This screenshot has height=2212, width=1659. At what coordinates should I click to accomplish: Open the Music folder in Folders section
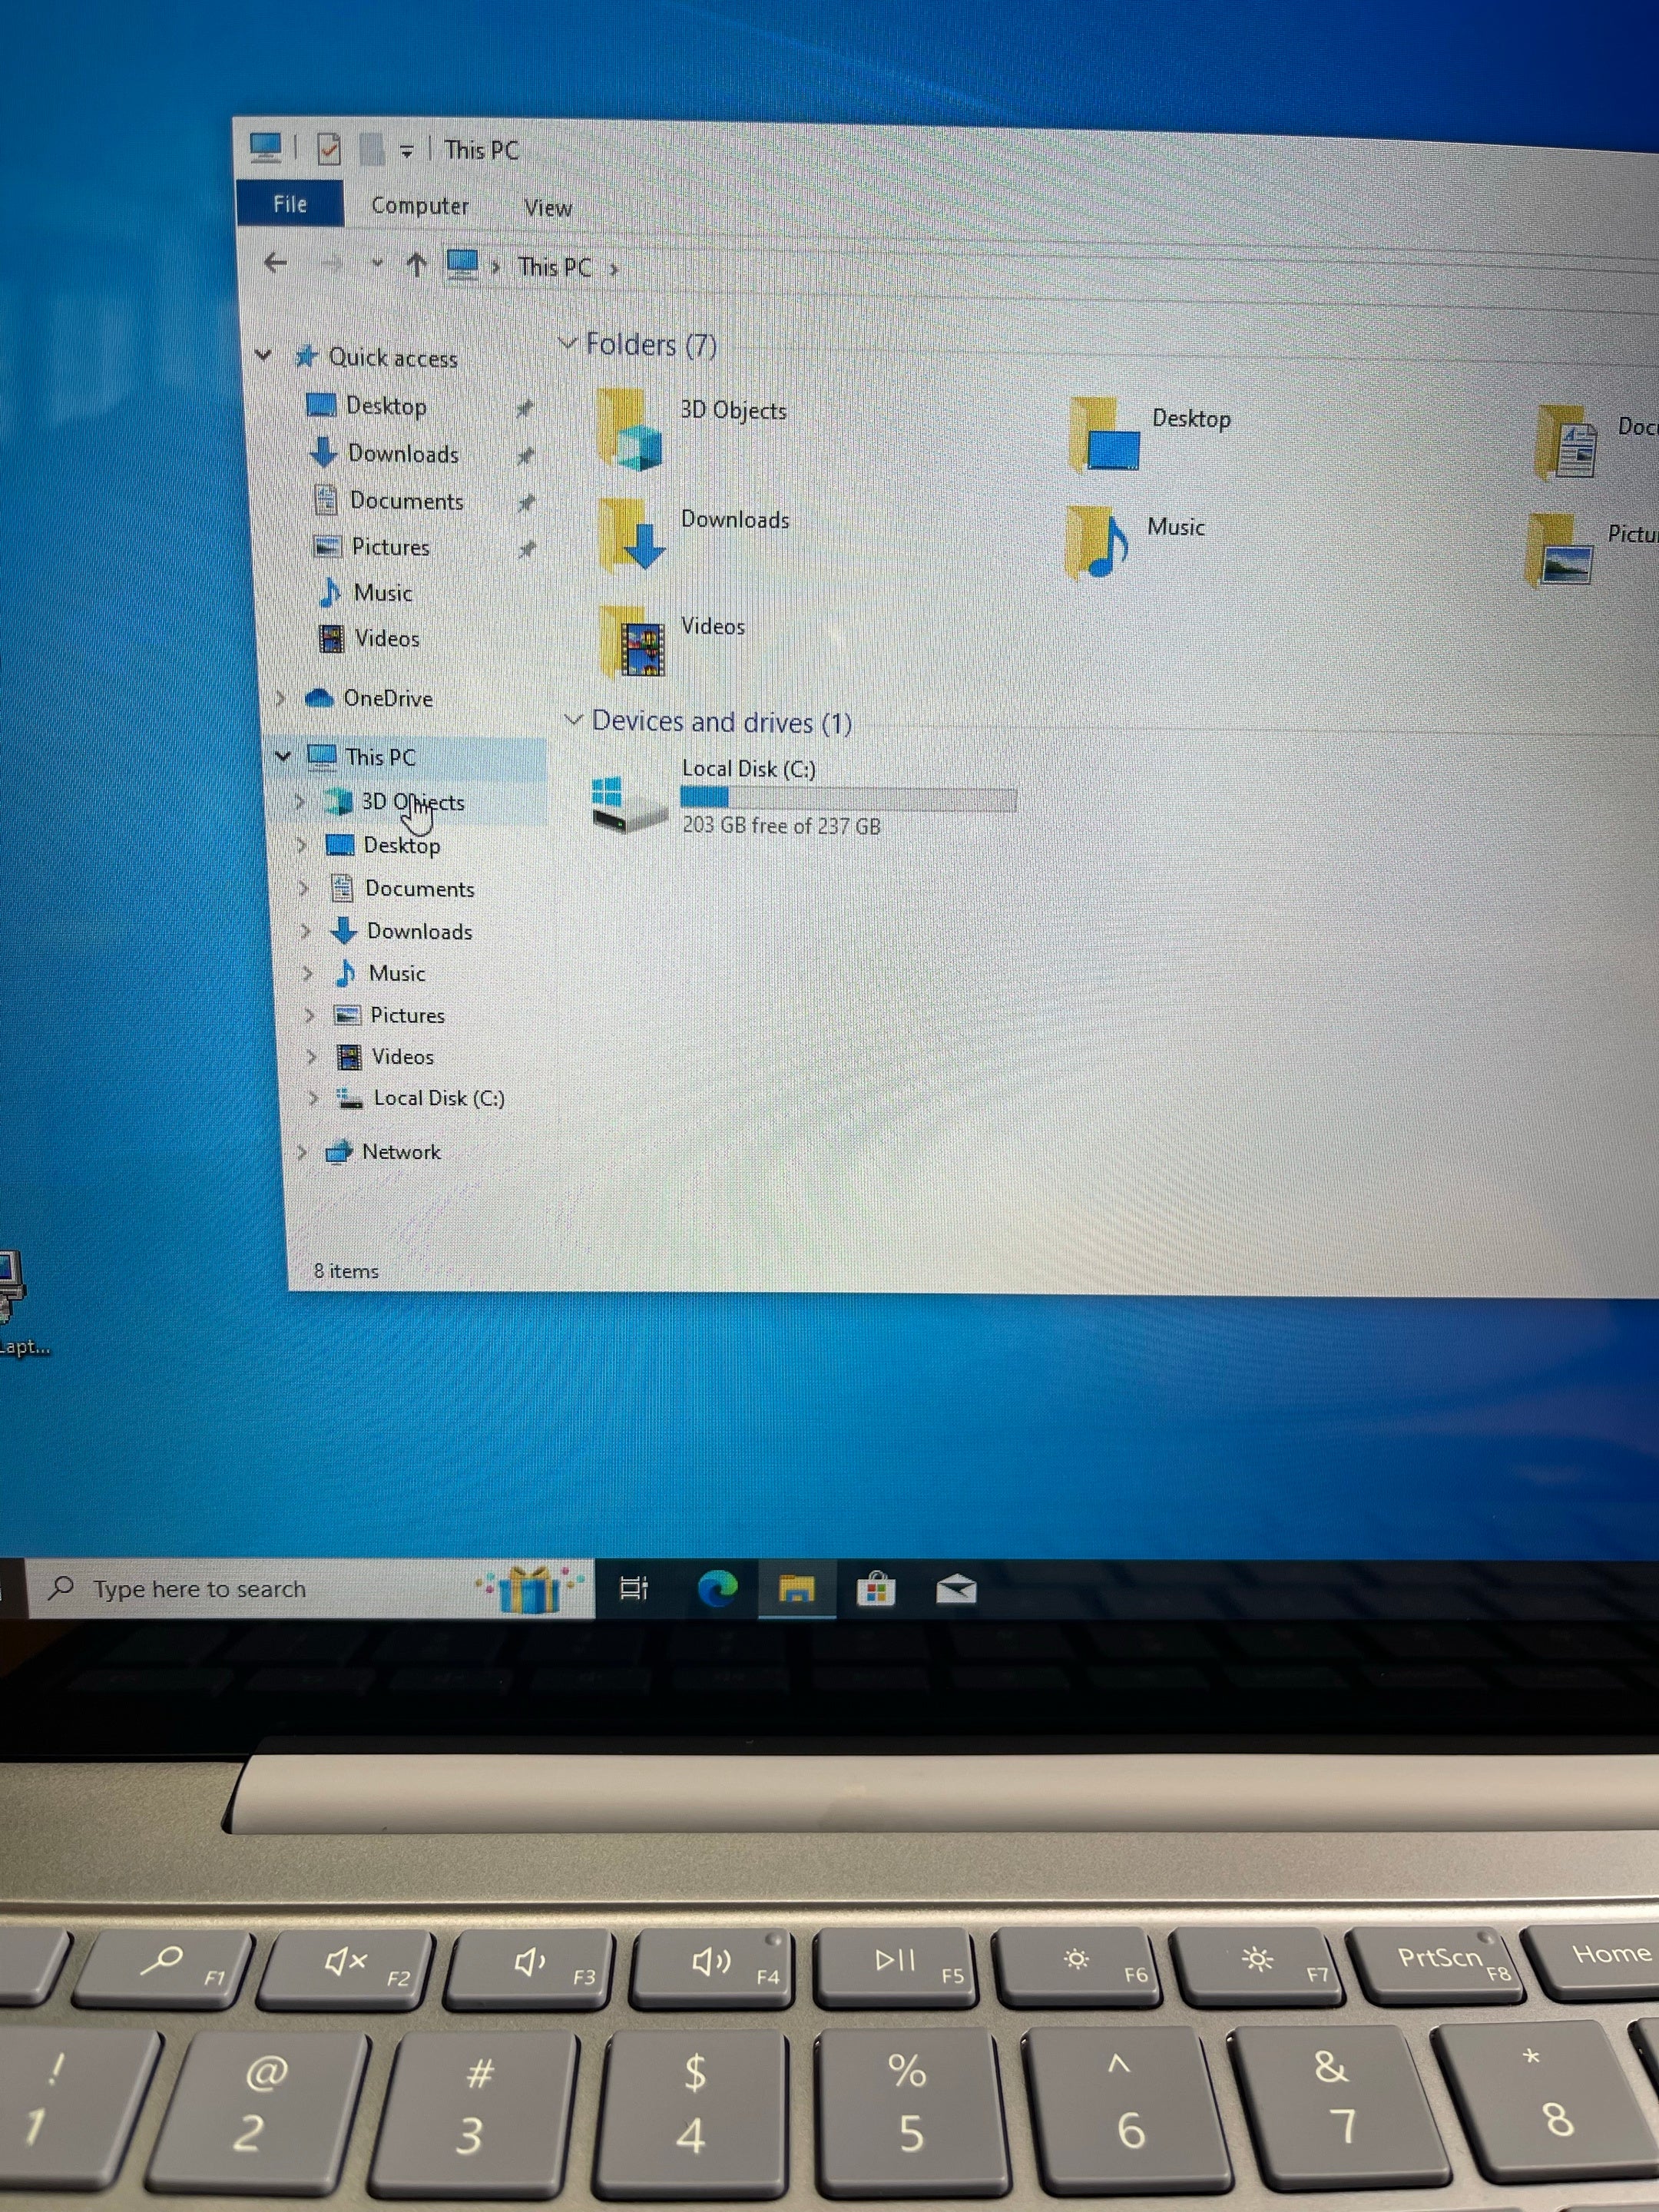[x=1097, y=542]
